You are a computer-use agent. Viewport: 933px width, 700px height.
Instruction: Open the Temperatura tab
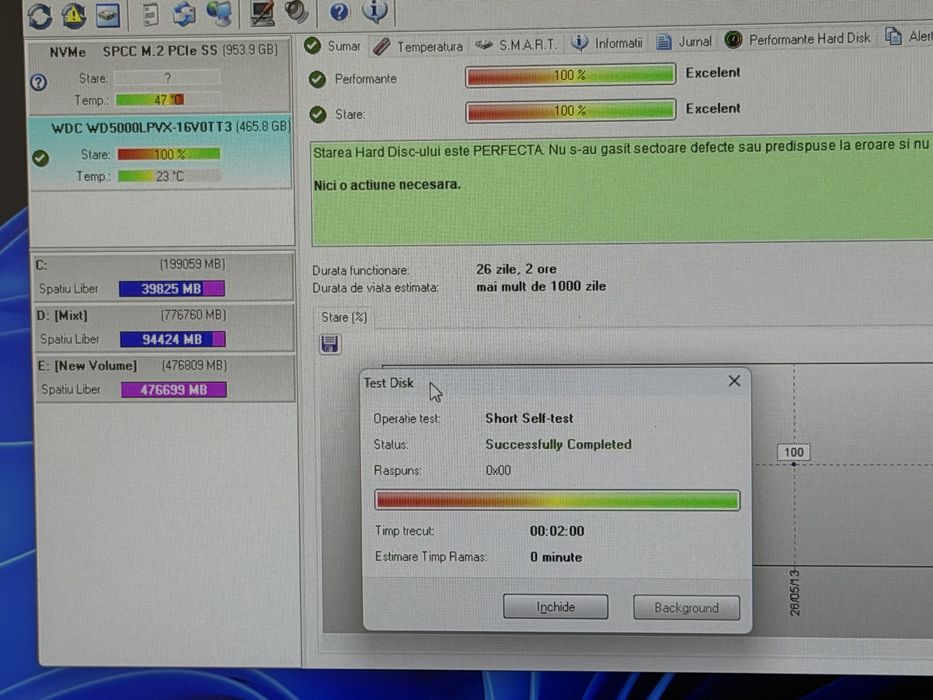point(418,46)
